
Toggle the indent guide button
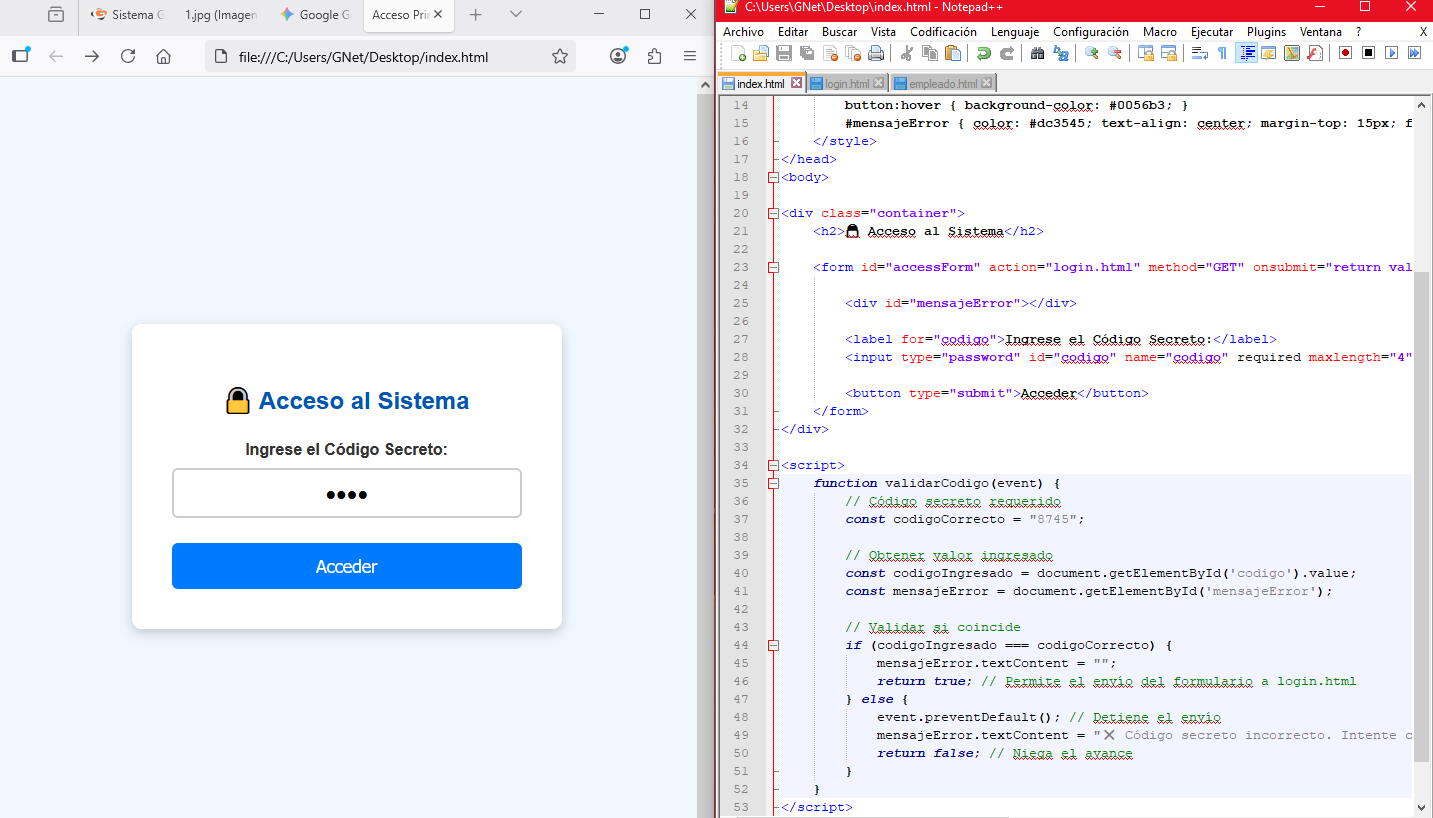pos(1245,53)
